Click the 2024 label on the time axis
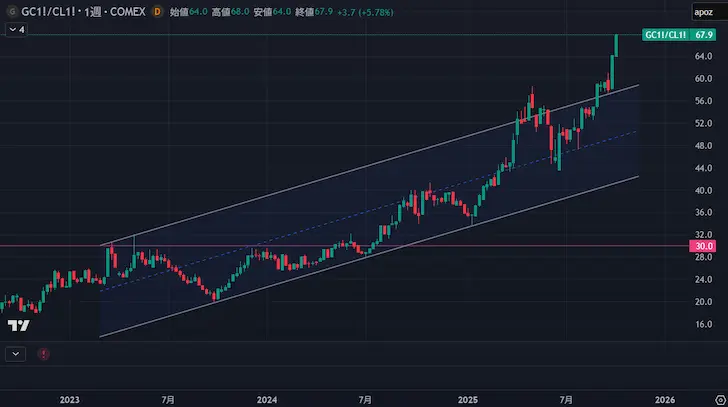728x407 pixels. point(266,399)
